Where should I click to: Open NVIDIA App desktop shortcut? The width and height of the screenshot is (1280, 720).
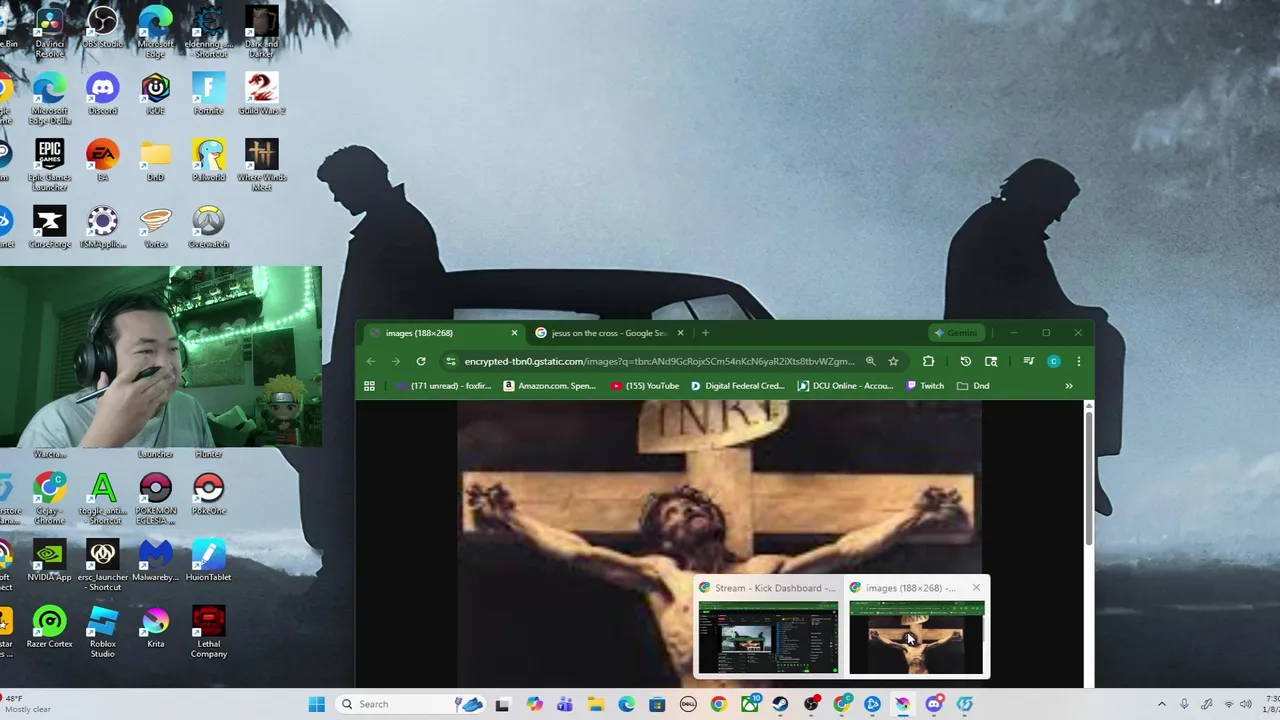pos(49,560)
